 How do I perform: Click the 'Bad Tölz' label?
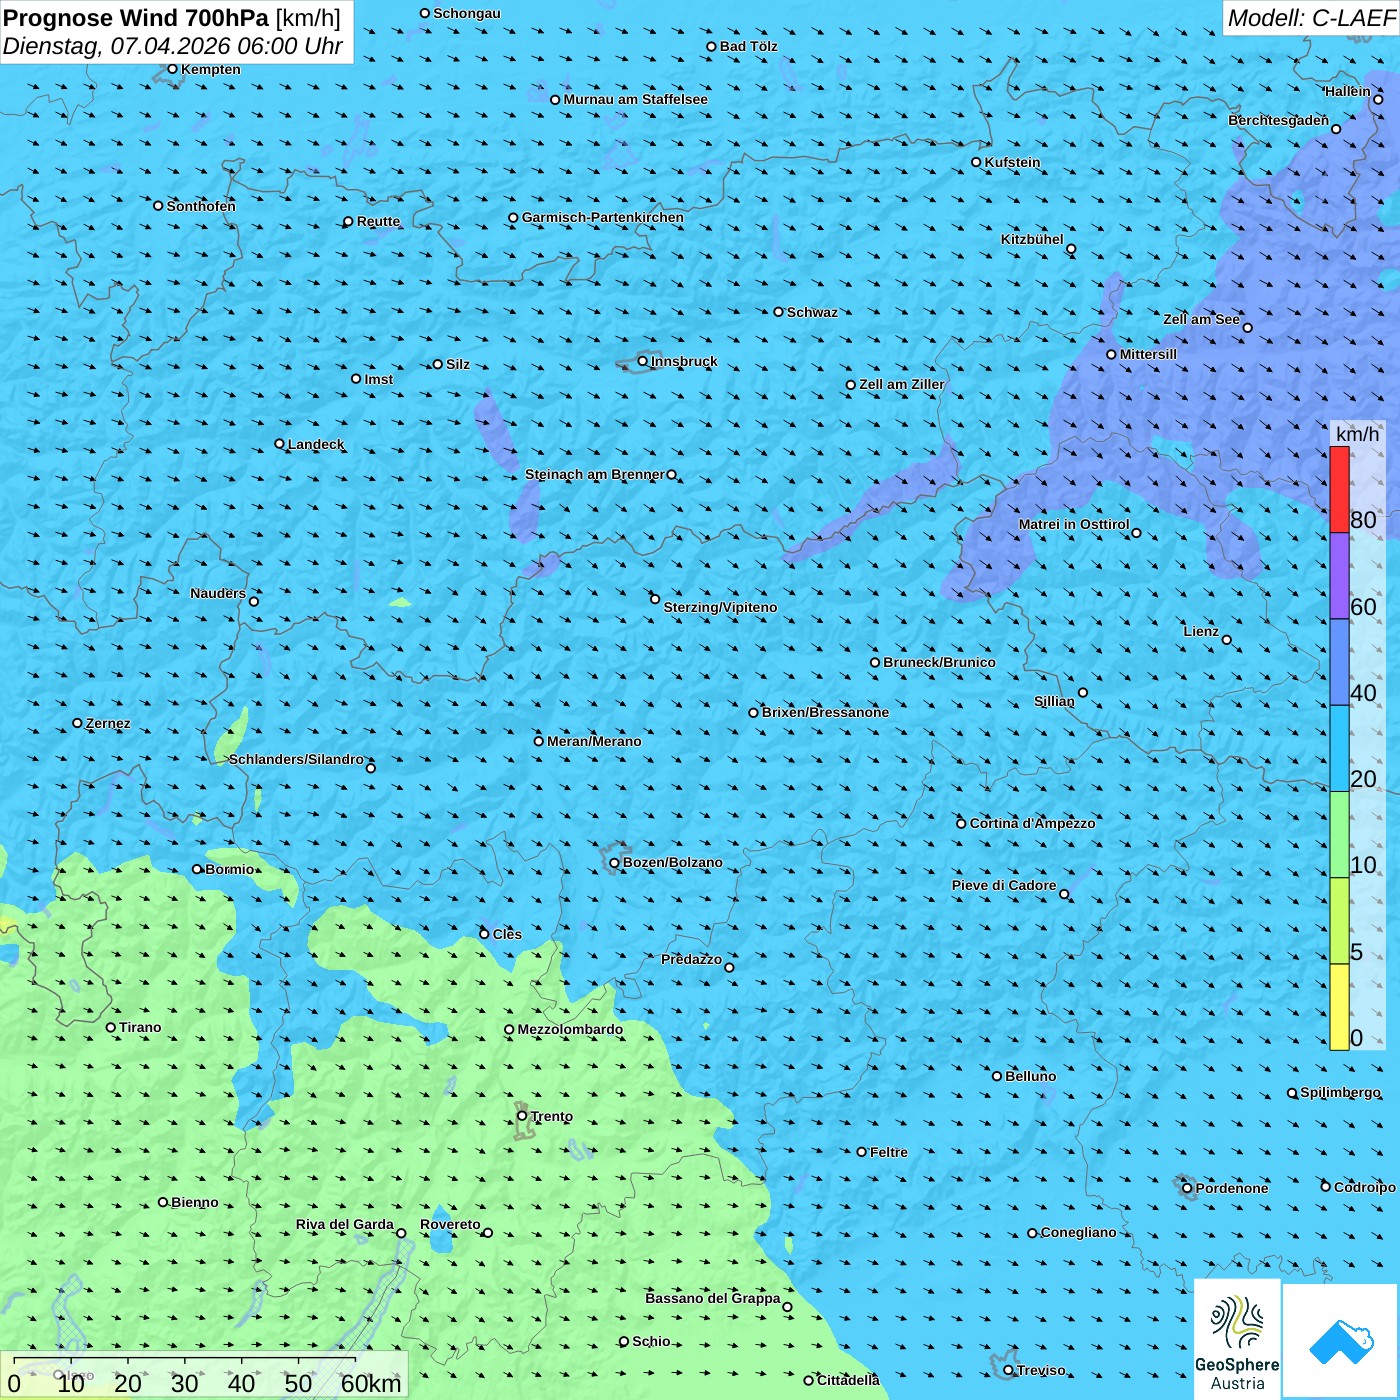click(x=748, y=46)
